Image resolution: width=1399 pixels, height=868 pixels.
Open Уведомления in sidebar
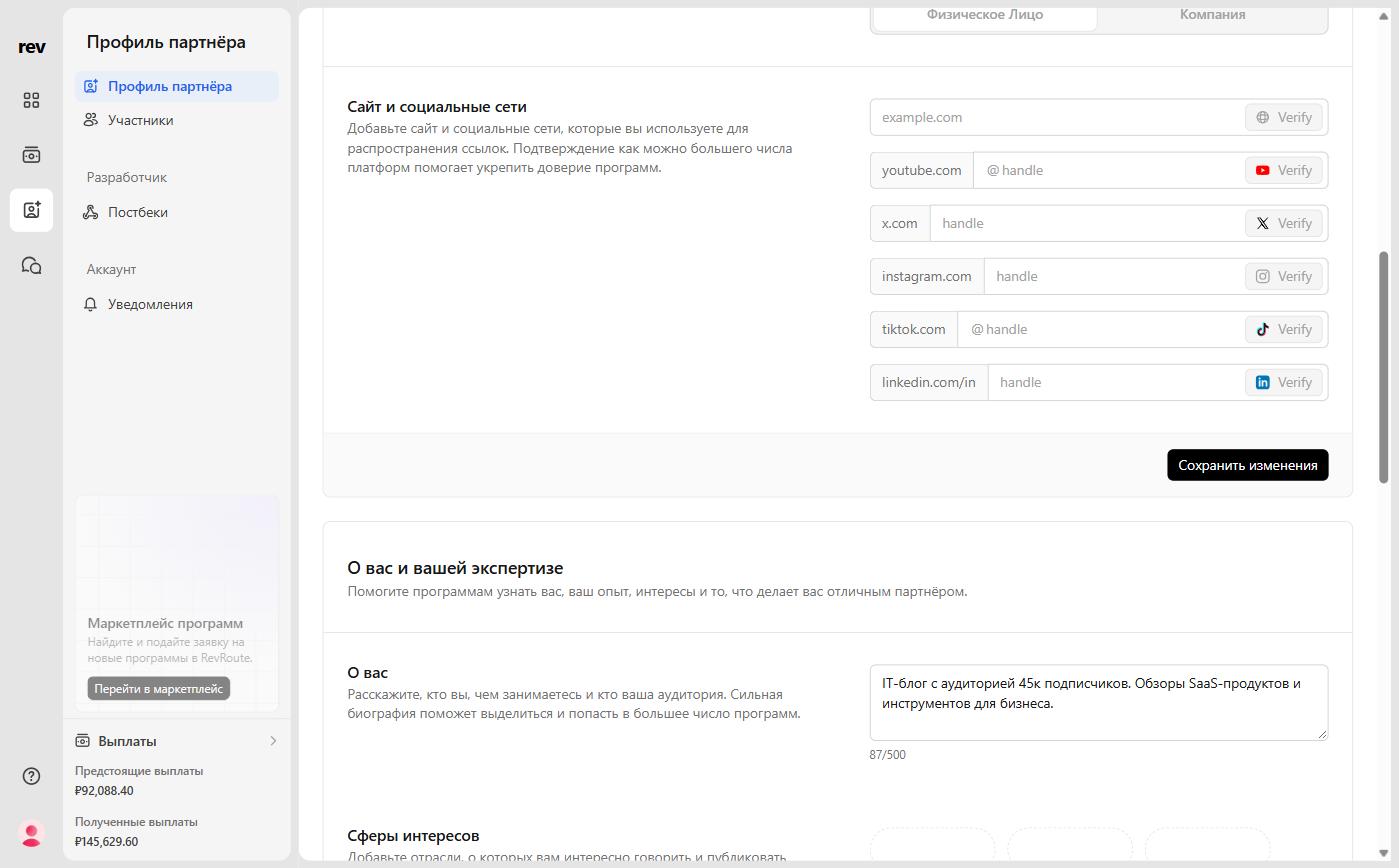[x=177, y=304]
